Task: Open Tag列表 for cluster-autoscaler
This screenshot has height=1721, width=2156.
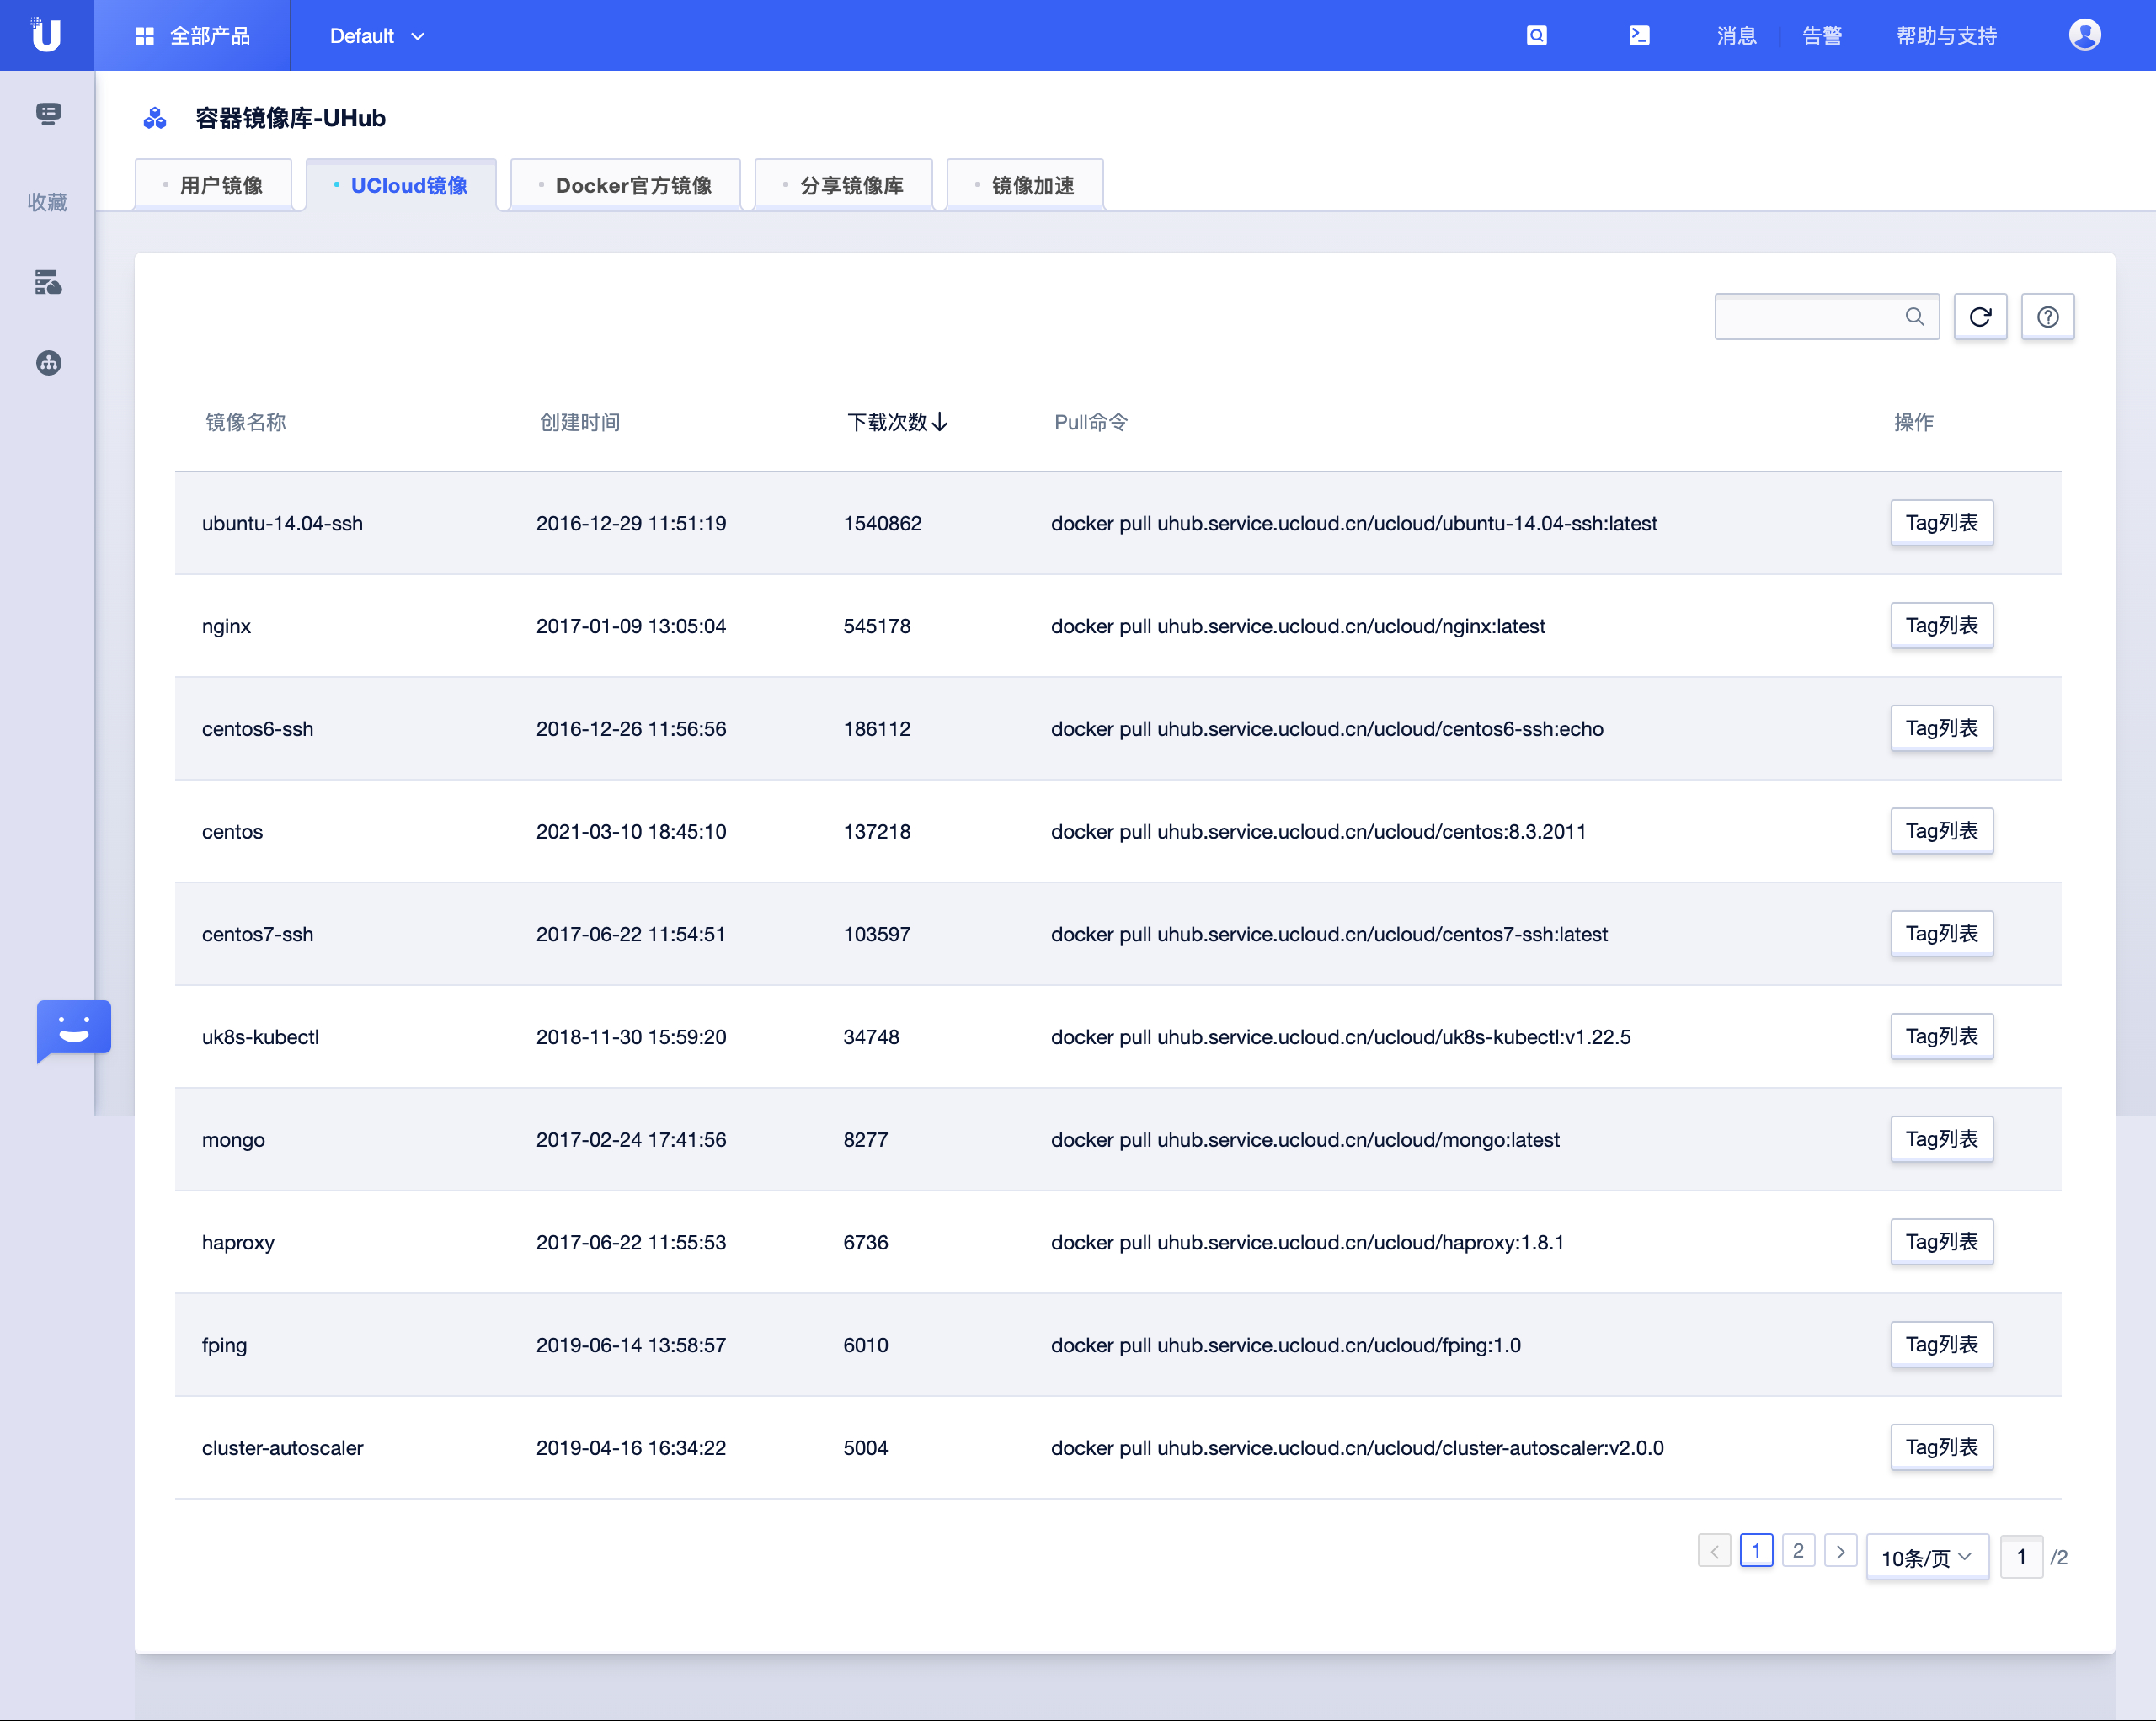Action: click(1941, 1448)
